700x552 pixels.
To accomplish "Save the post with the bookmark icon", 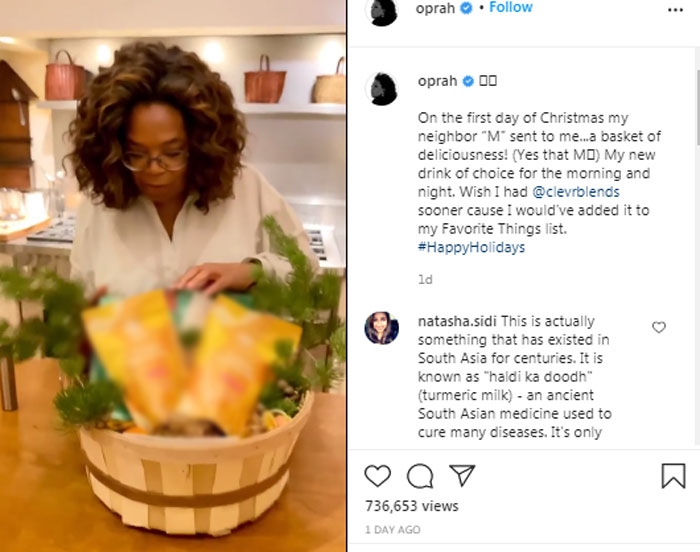I will click(x=674, y=476).
